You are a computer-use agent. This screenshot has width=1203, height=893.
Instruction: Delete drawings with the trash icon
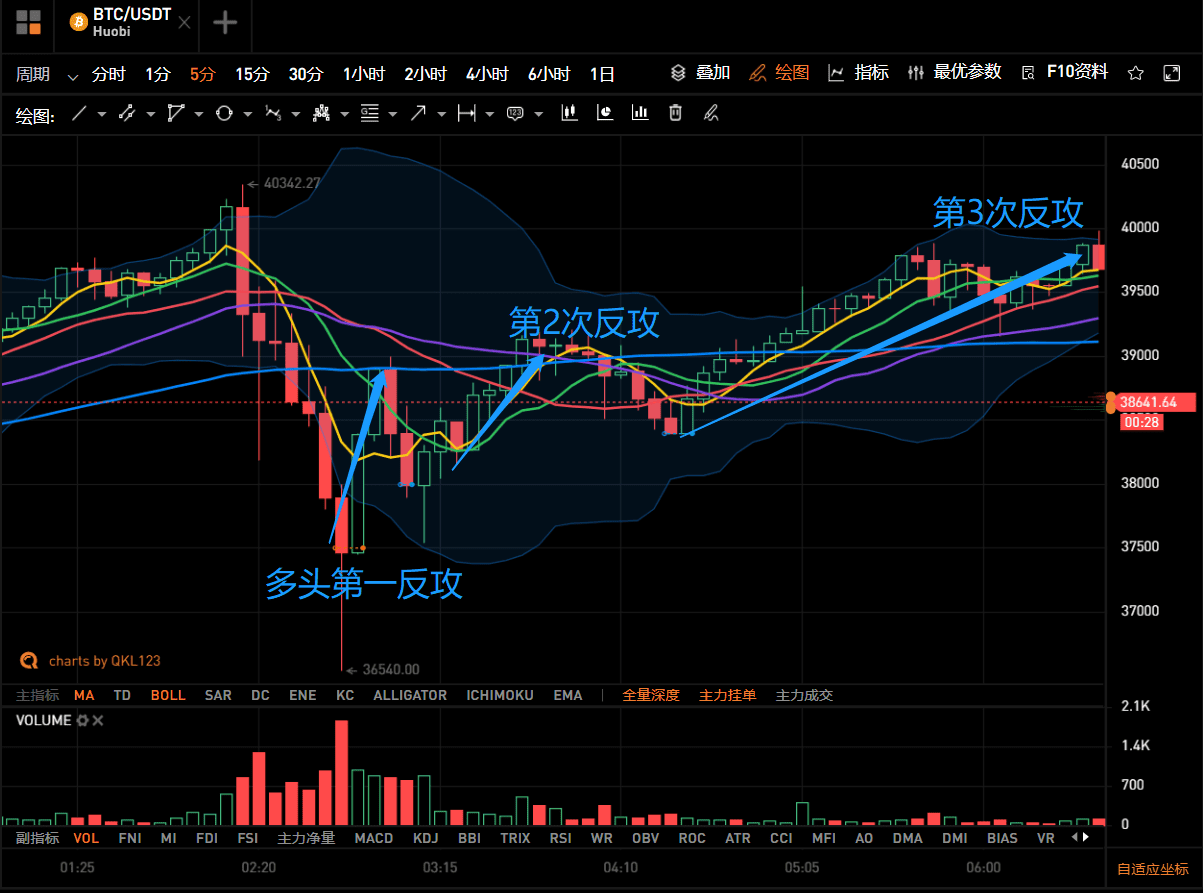(x=676, y=113)
